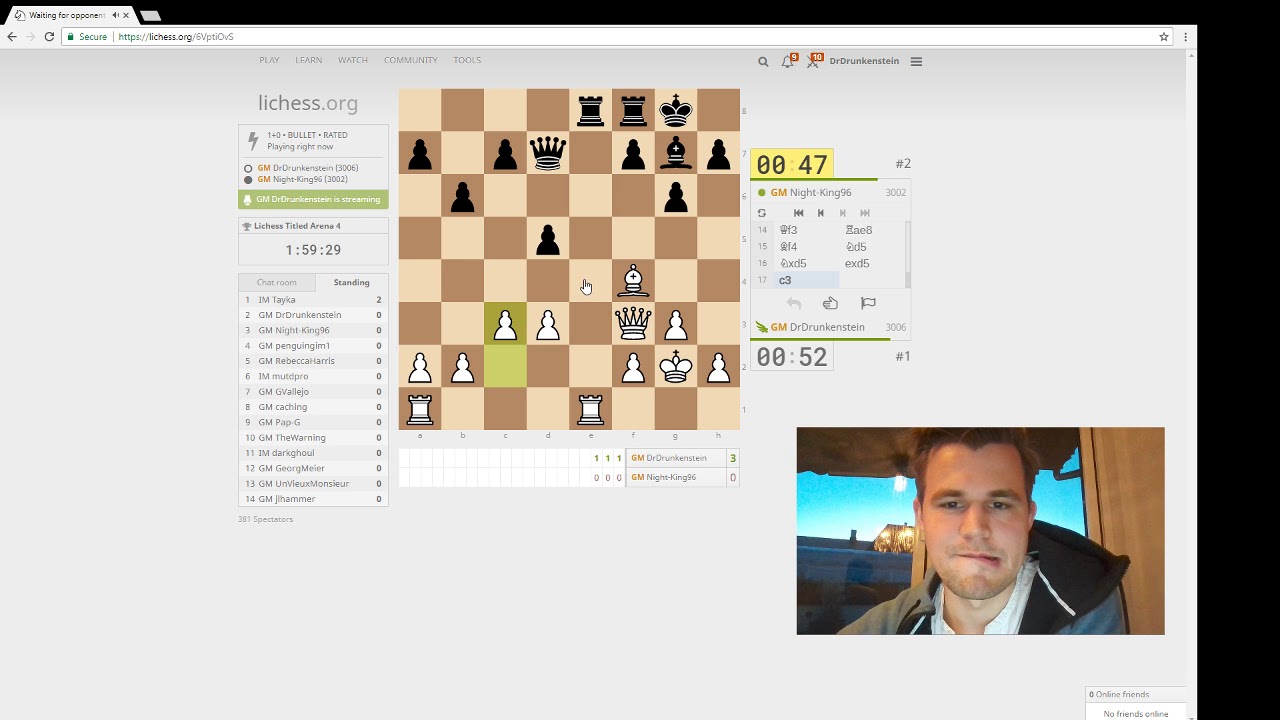Click the white rook on a1

coord(420,409)
